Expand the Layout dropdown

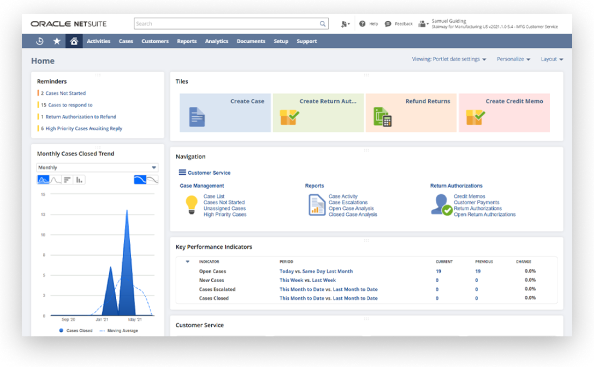(552, 59)
